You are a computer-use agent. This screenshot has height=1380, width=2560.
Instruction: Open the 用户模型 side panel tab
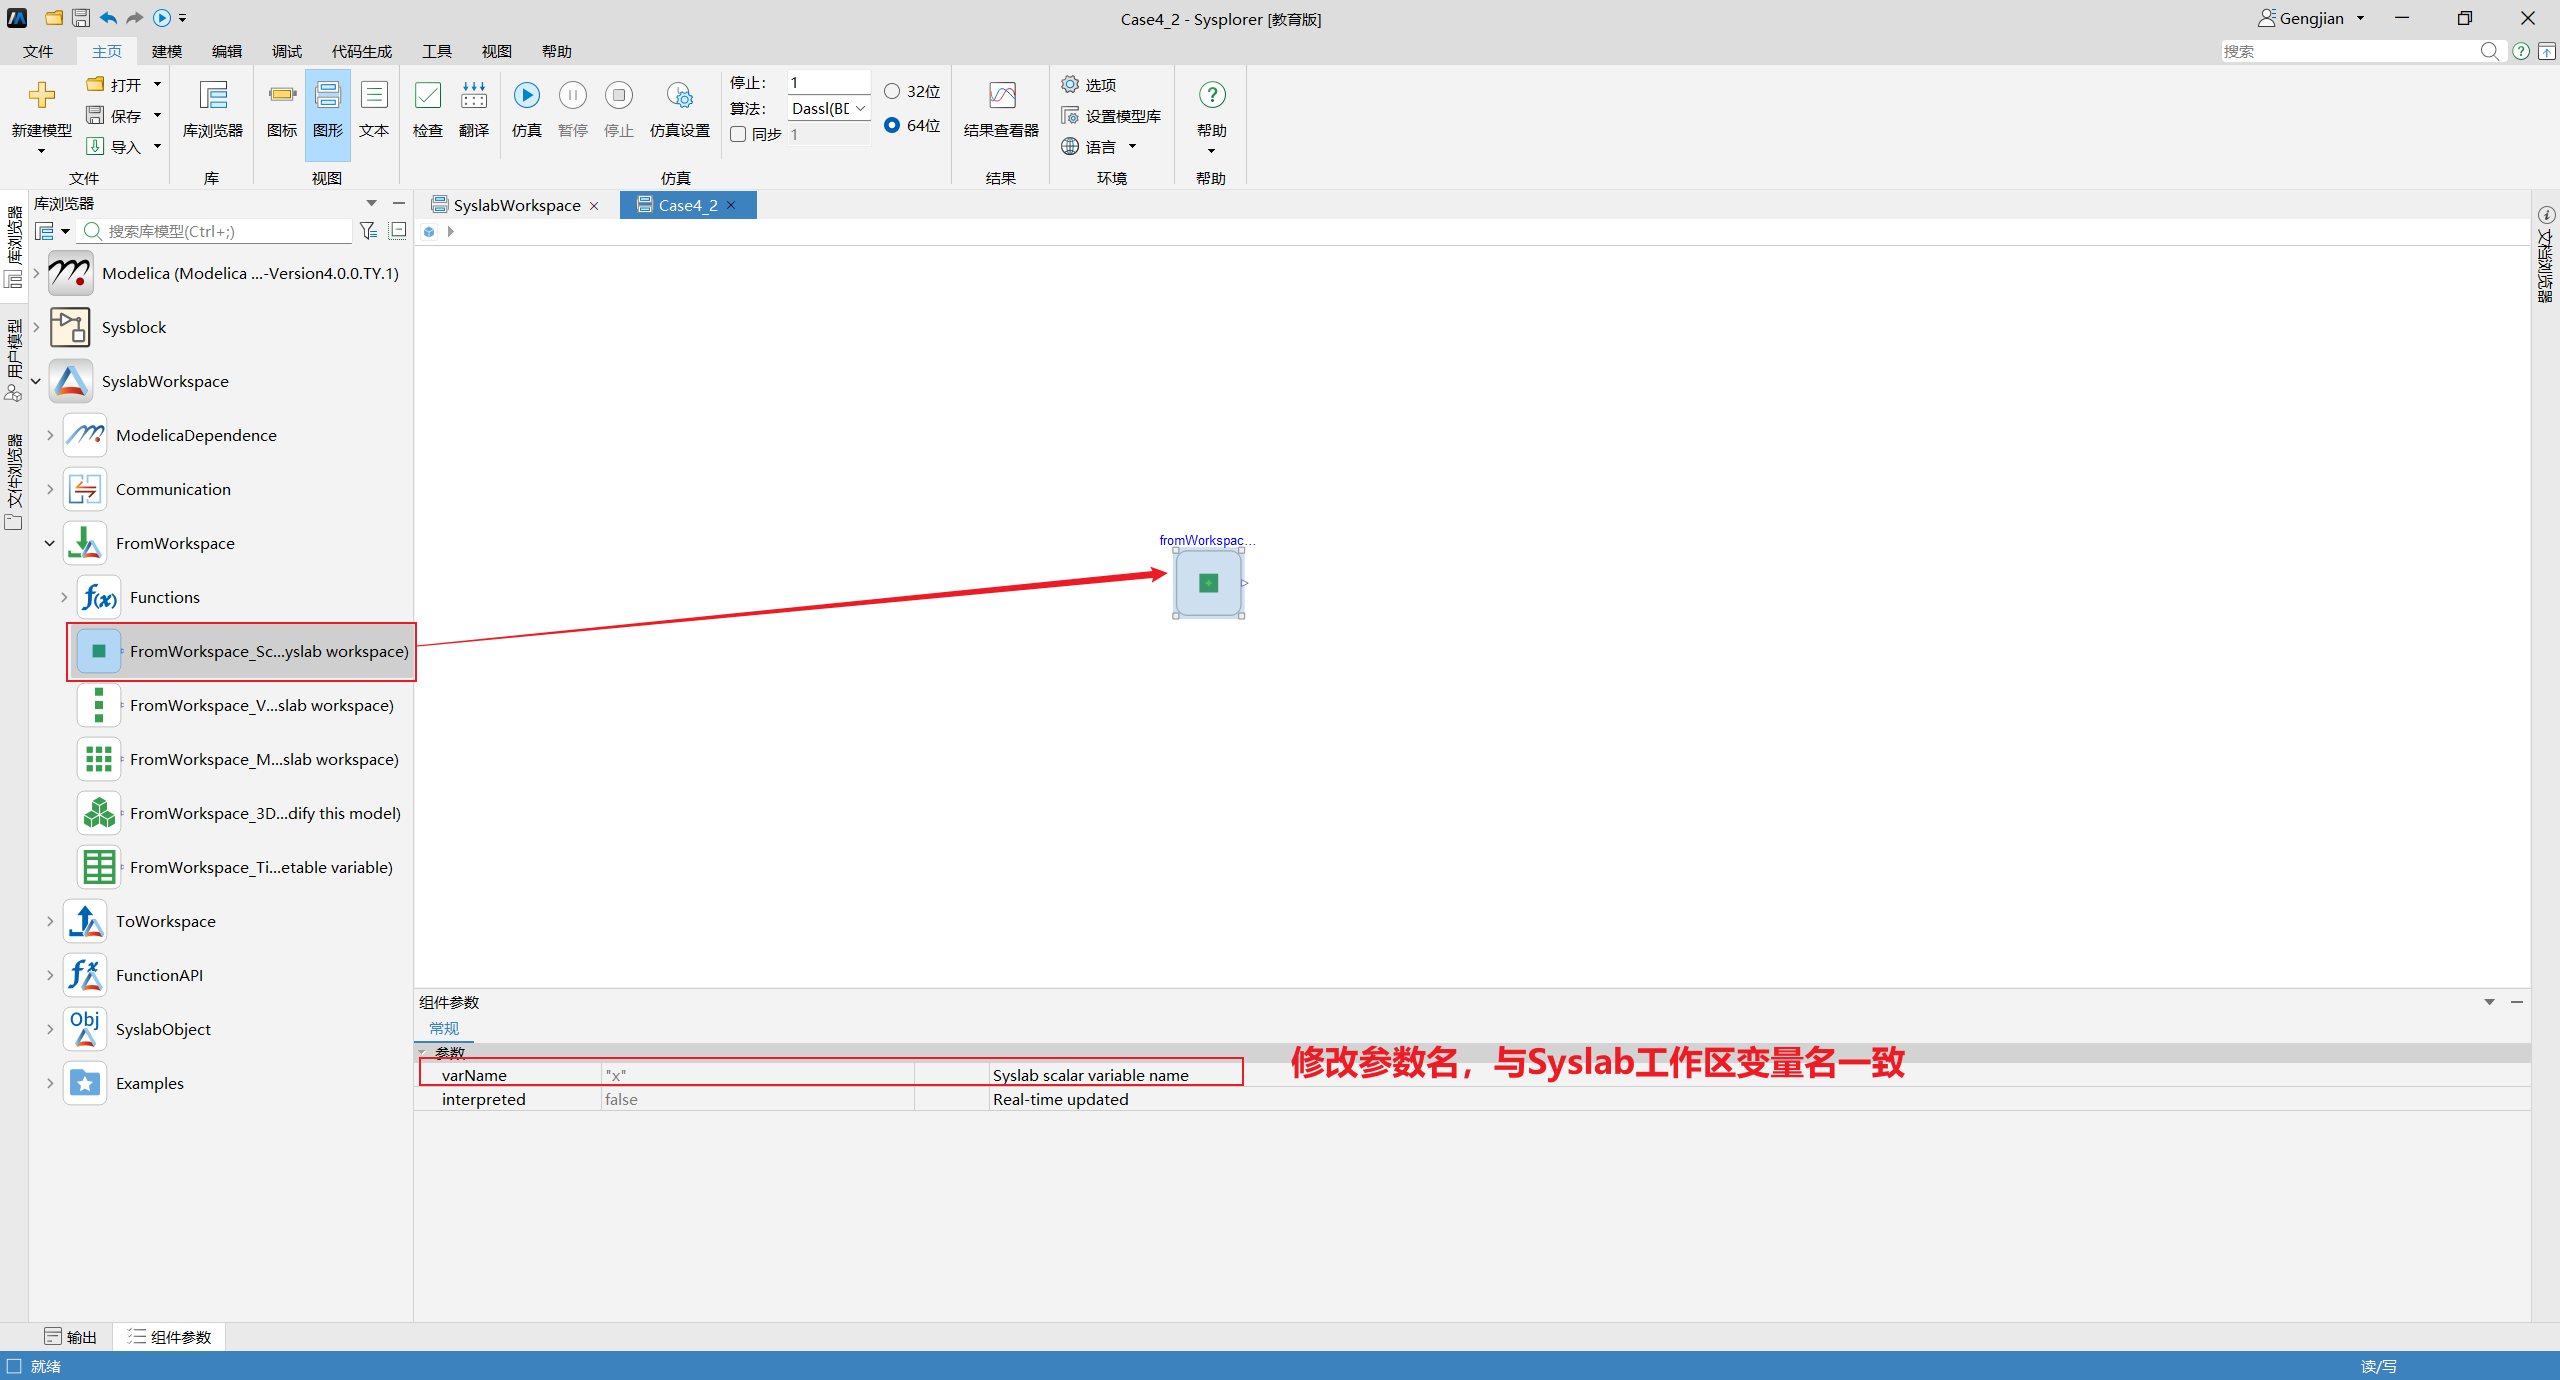tap(14, 360)
